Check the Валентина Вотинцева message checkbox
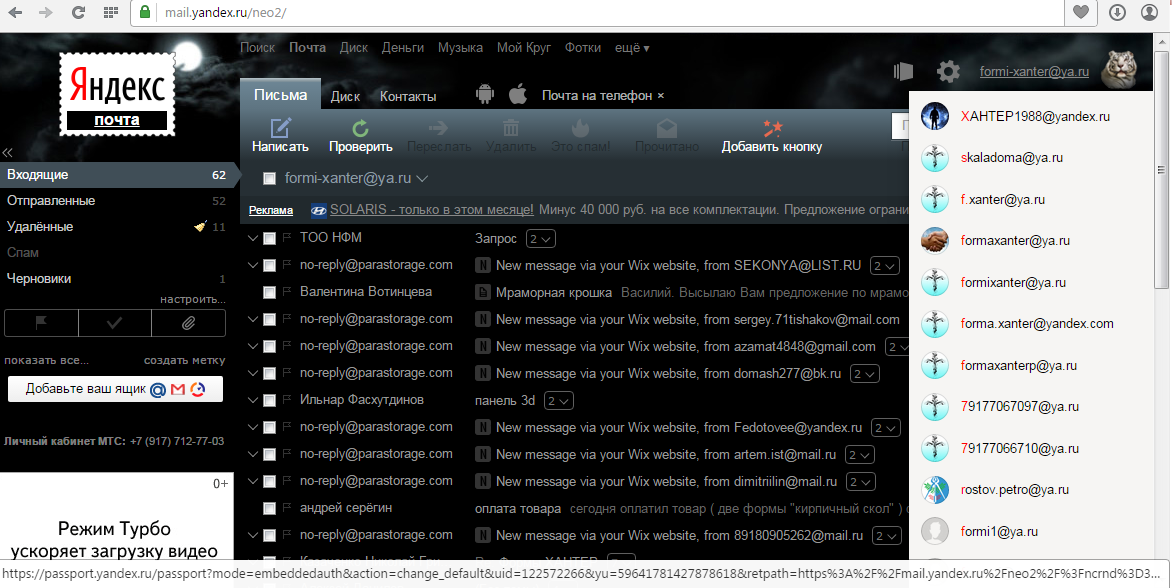Image resolution: width=1172 pixels, height=588 pixels. [269, 292]
